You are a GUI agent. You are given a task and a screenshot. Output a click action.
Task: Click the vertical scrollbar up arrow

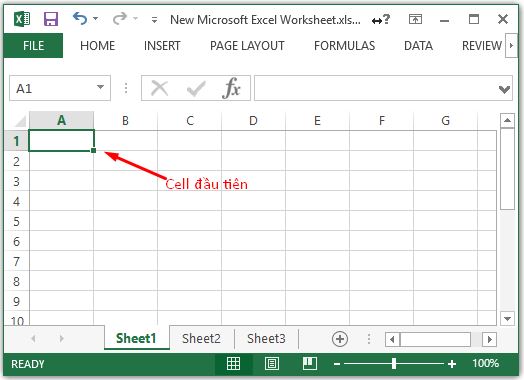coord(507,121)
